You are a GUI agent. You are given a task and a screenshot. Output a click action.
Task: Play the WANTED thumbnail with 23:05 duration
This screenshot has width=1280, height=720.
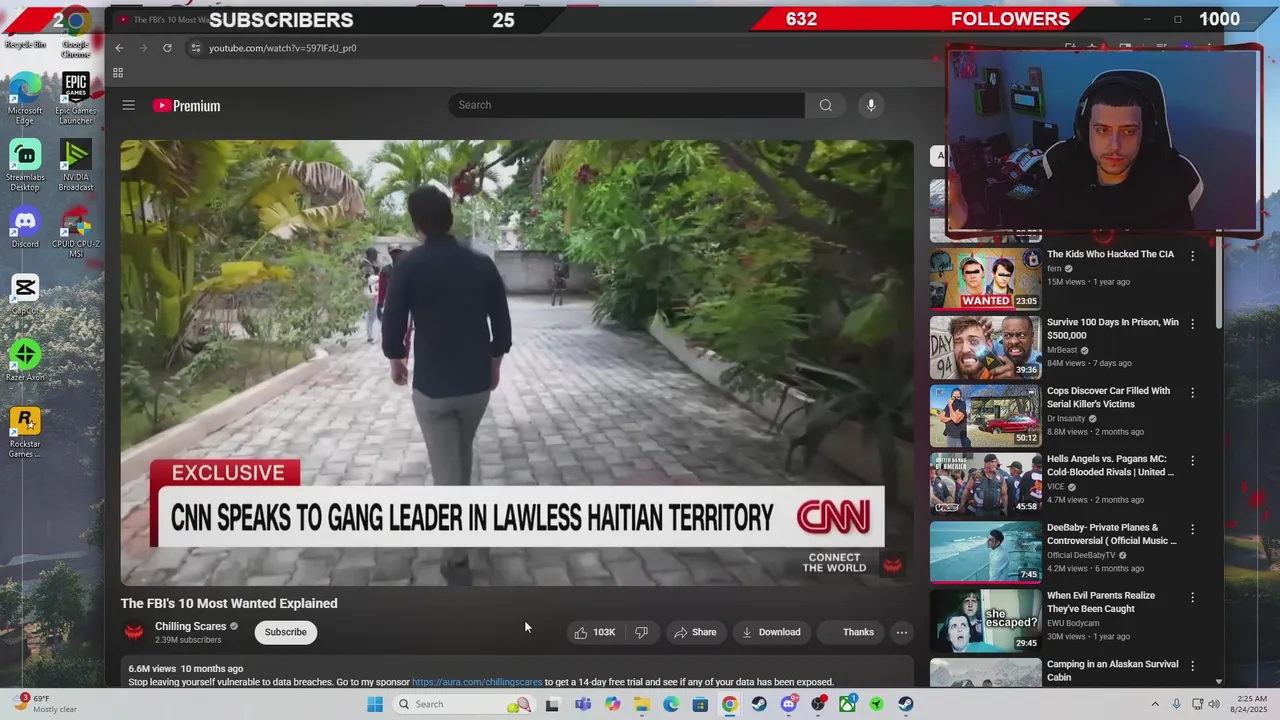tap(985, 279)
